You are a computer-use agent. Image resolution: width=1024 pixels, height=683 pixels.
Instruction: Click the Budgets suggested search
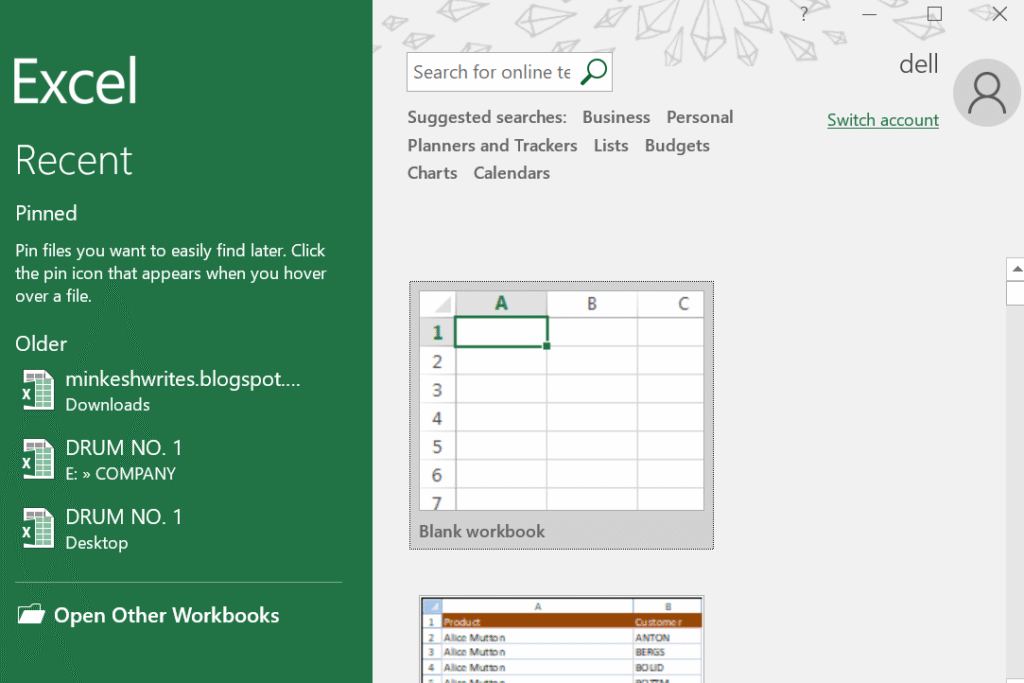pyautogui.click(x=677, y=145)
